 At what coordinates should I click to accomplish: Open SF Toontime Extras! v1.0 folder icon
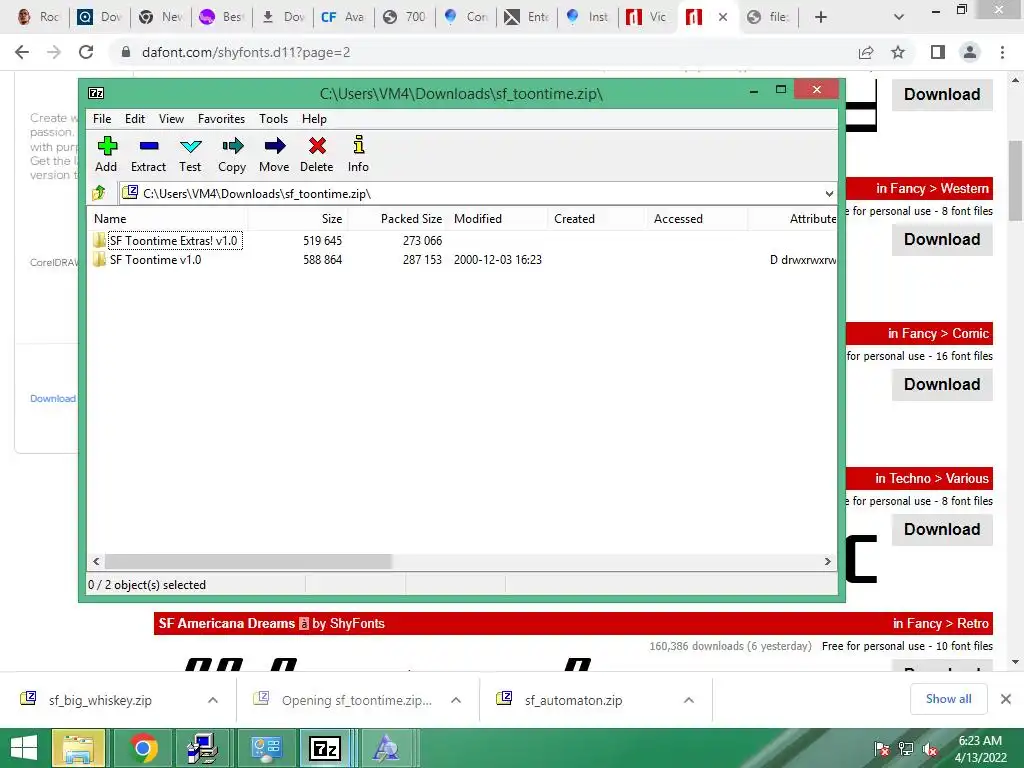pos(99,240)
